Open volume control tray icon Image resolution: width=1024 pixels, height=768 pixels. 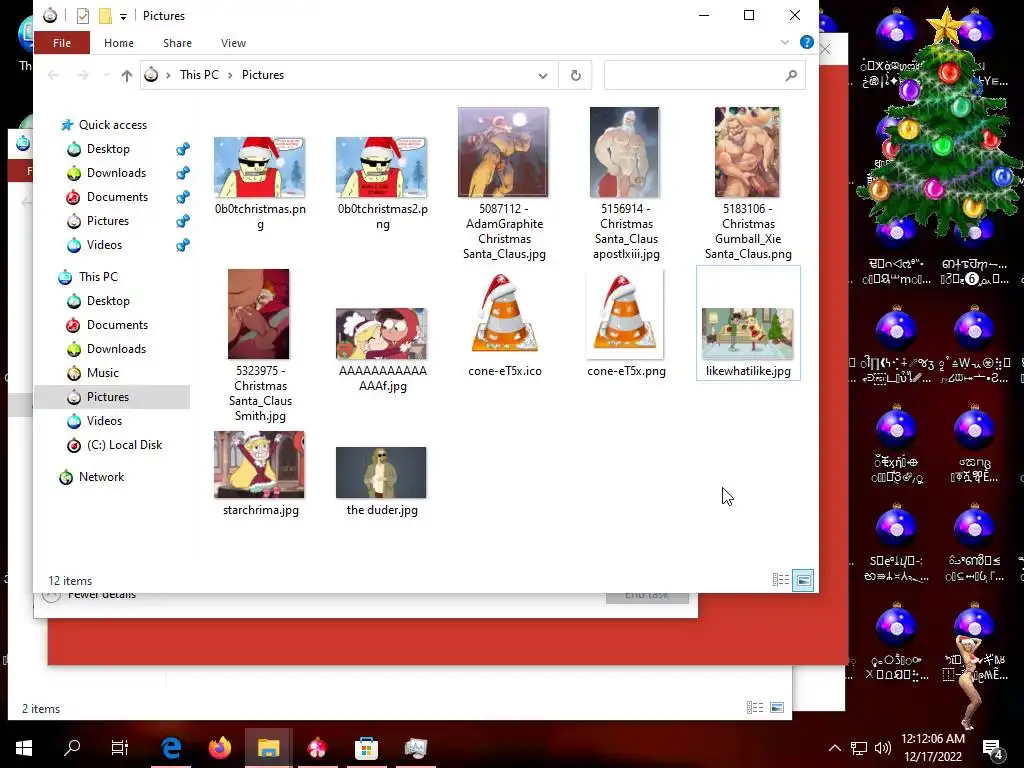pyautogui.click(x=882, y=748)
